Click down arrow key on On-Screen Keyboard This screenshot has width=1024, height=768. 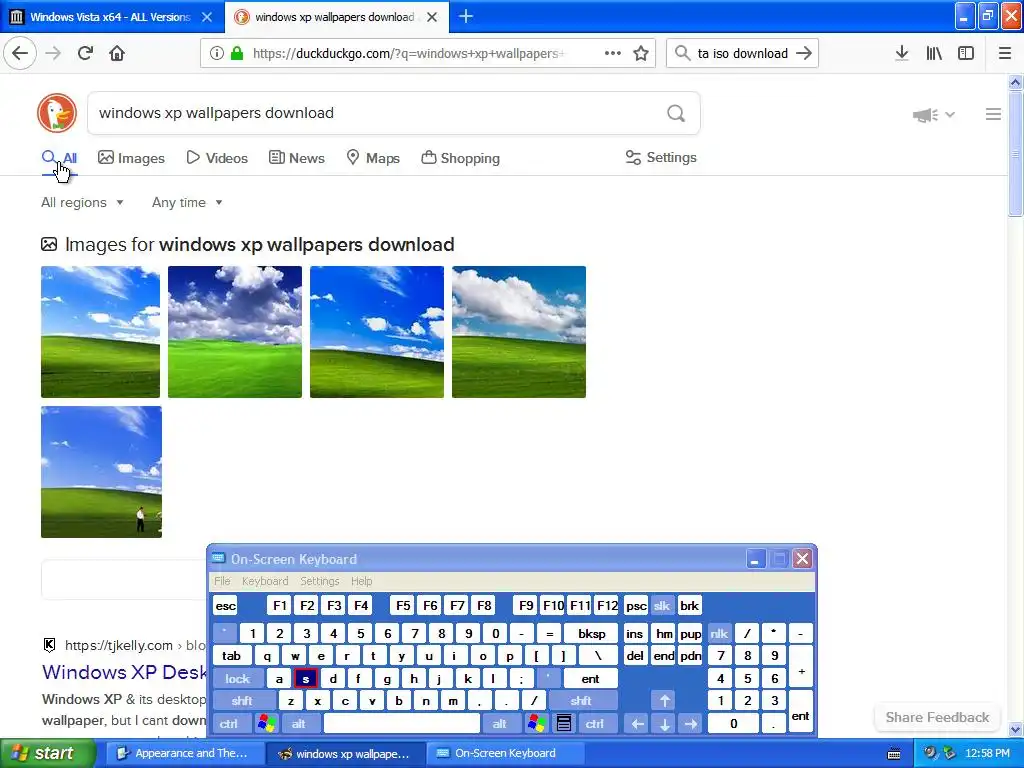click(664, 724)
